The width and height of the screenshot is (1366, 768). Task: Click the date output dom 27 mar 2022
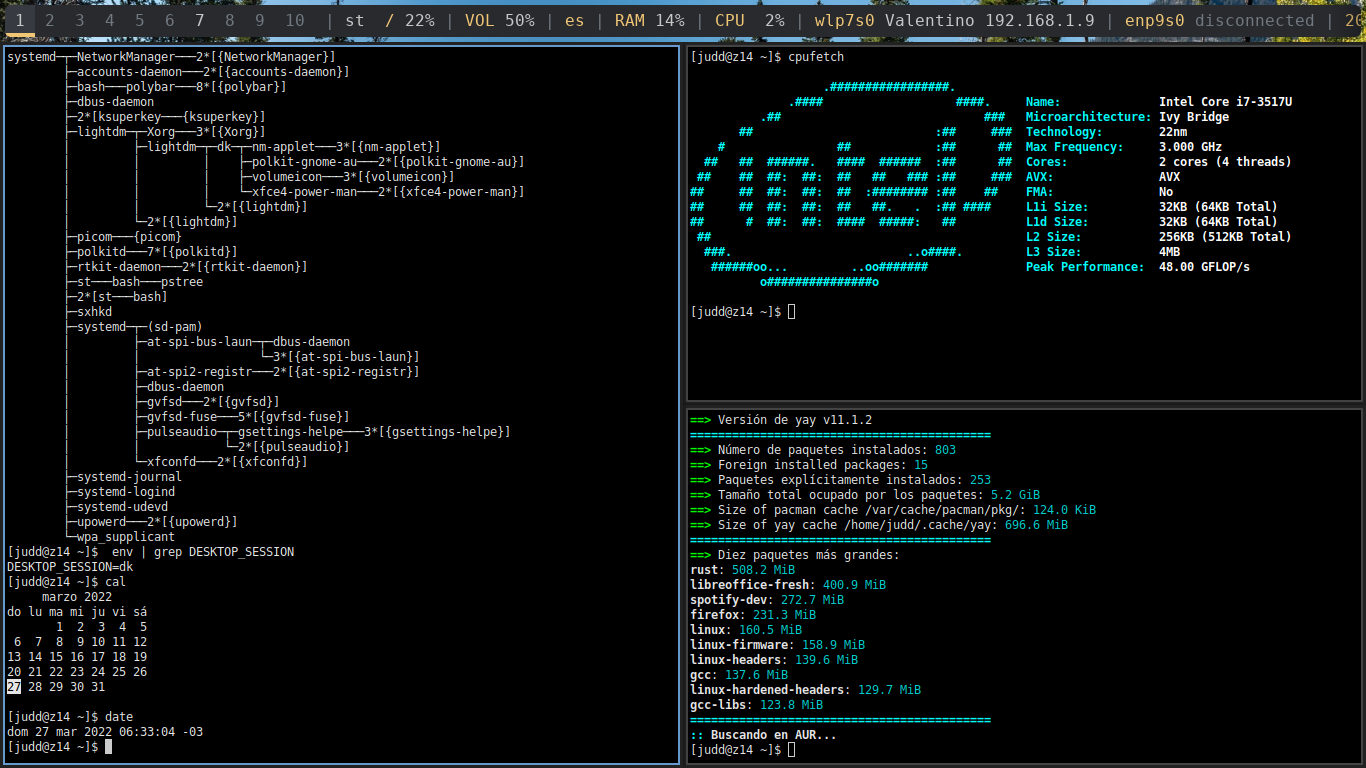(105, 732)
